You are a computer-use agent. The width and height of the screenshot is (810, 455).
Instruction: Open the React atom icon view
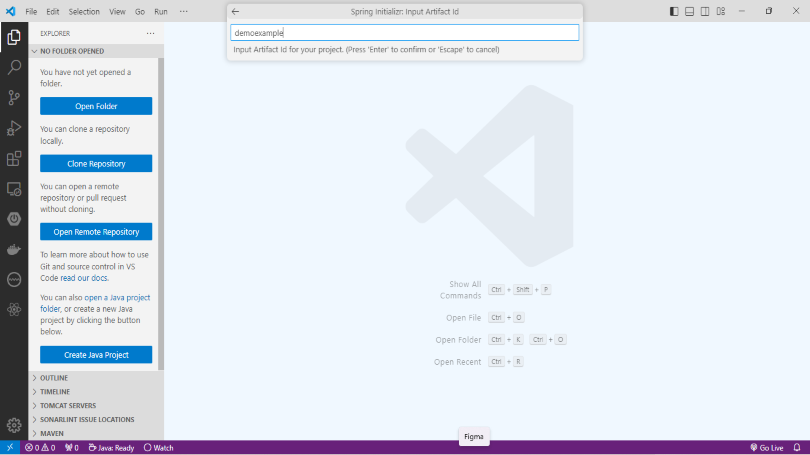click(x=14, y=309)
